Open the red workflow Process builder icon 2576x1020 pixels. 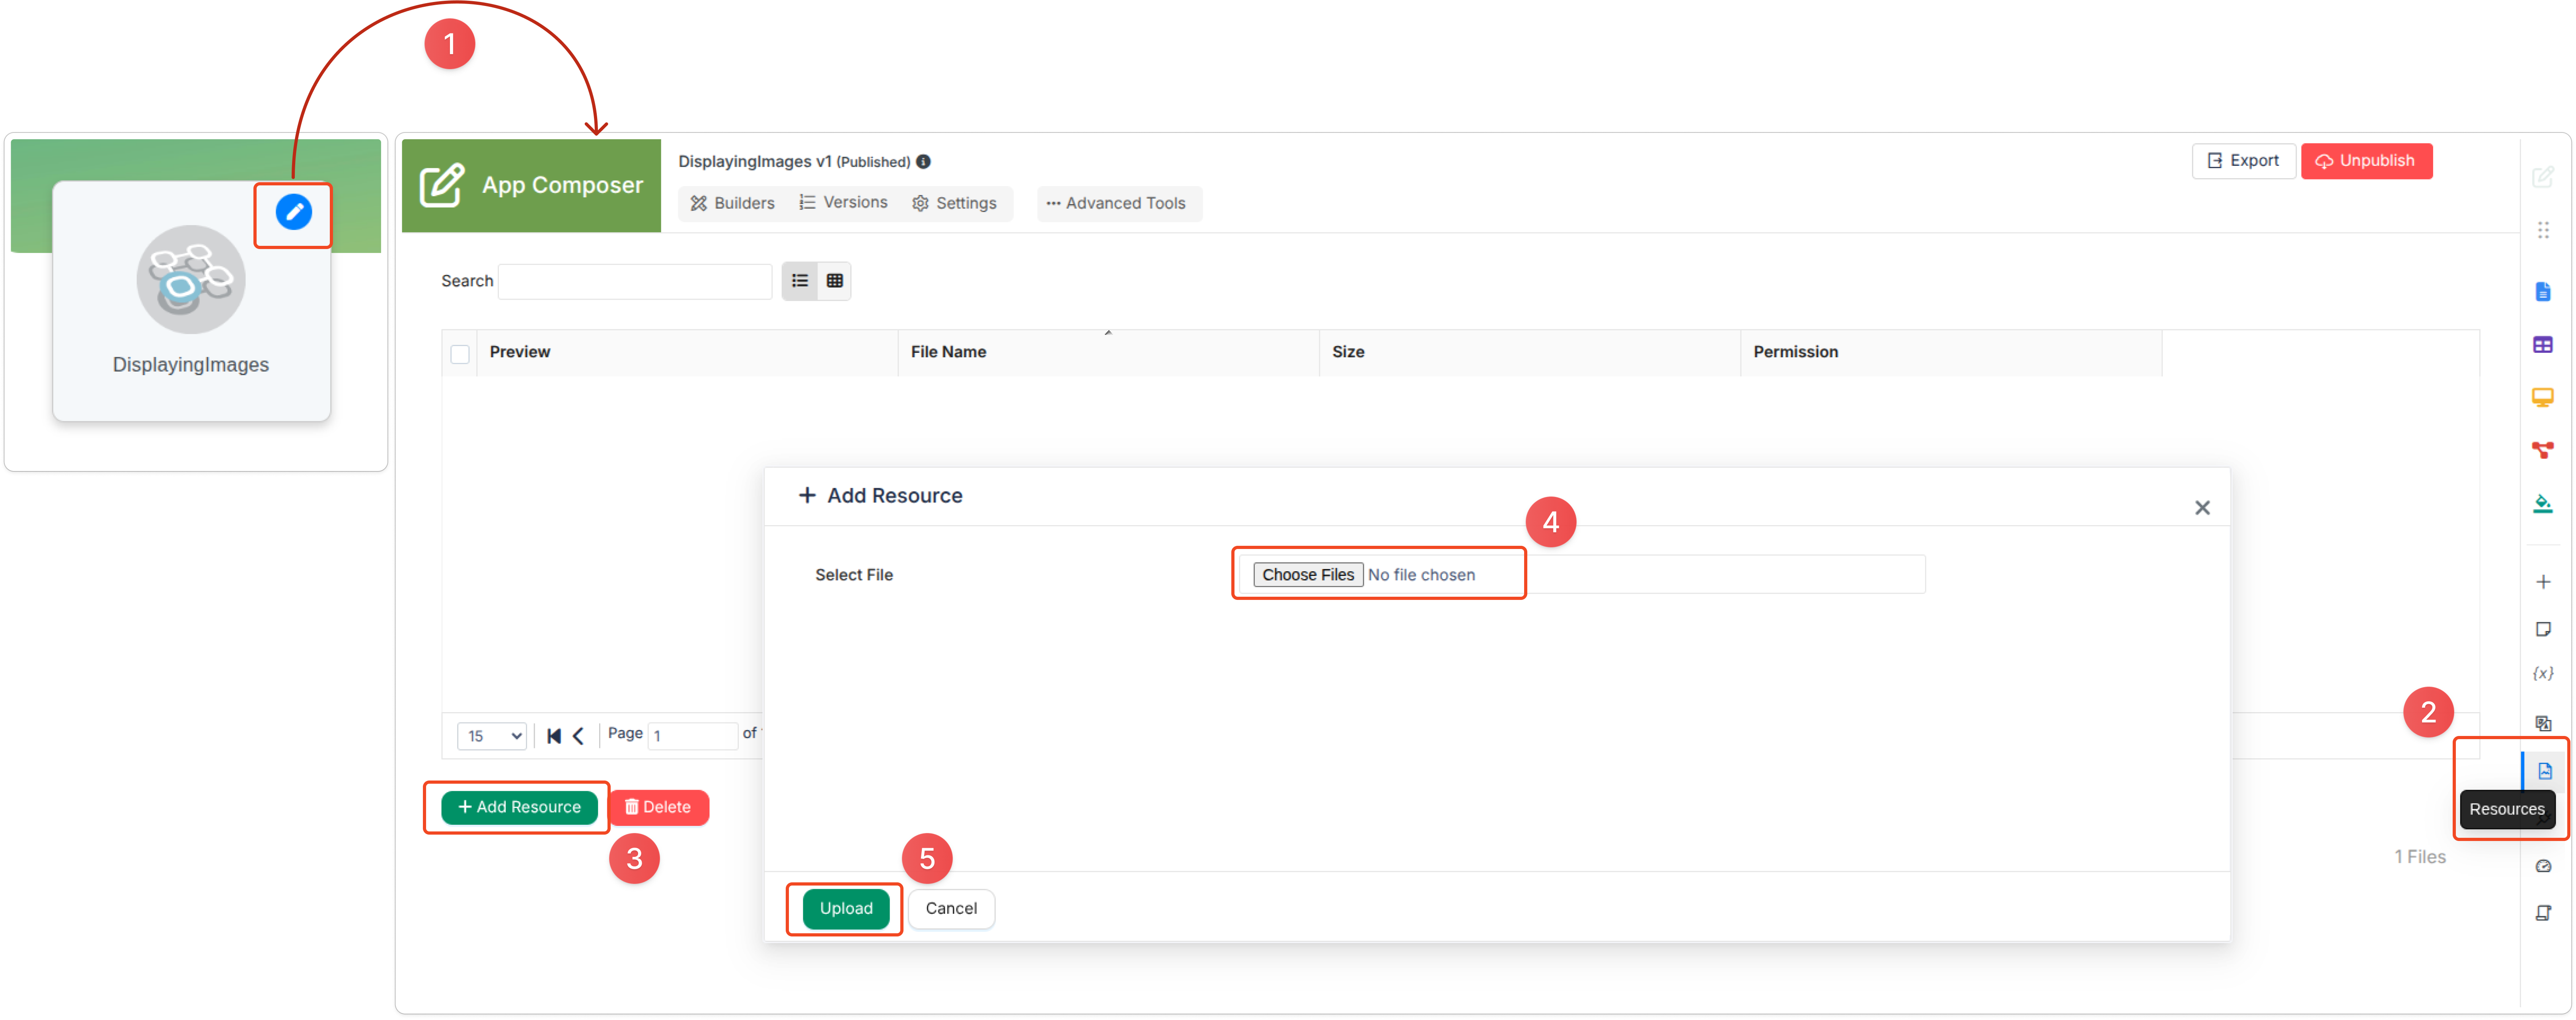point(2542,450)
